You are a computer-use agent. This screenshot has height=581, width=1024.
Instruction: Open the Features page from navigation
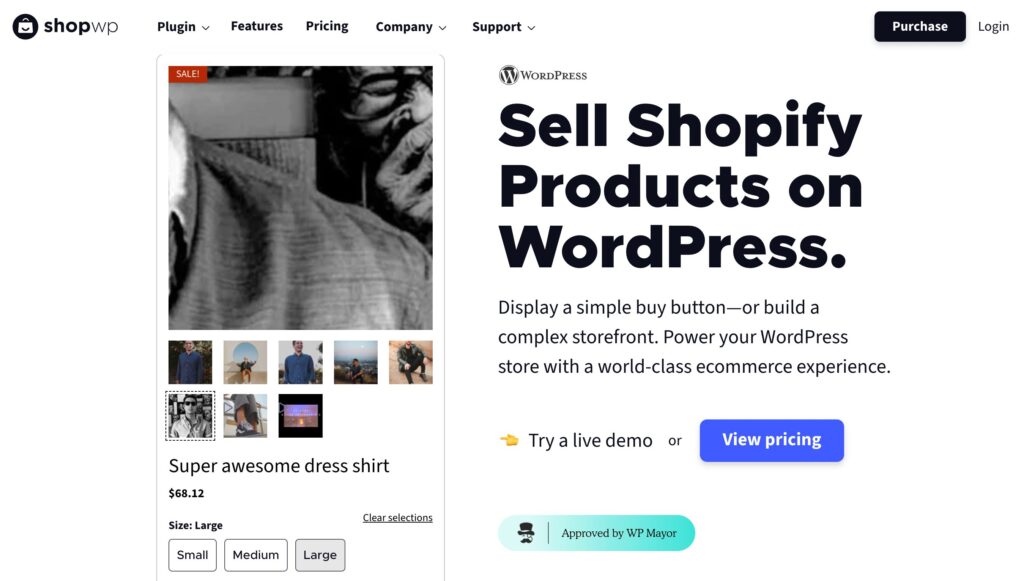tap(256, 26)
